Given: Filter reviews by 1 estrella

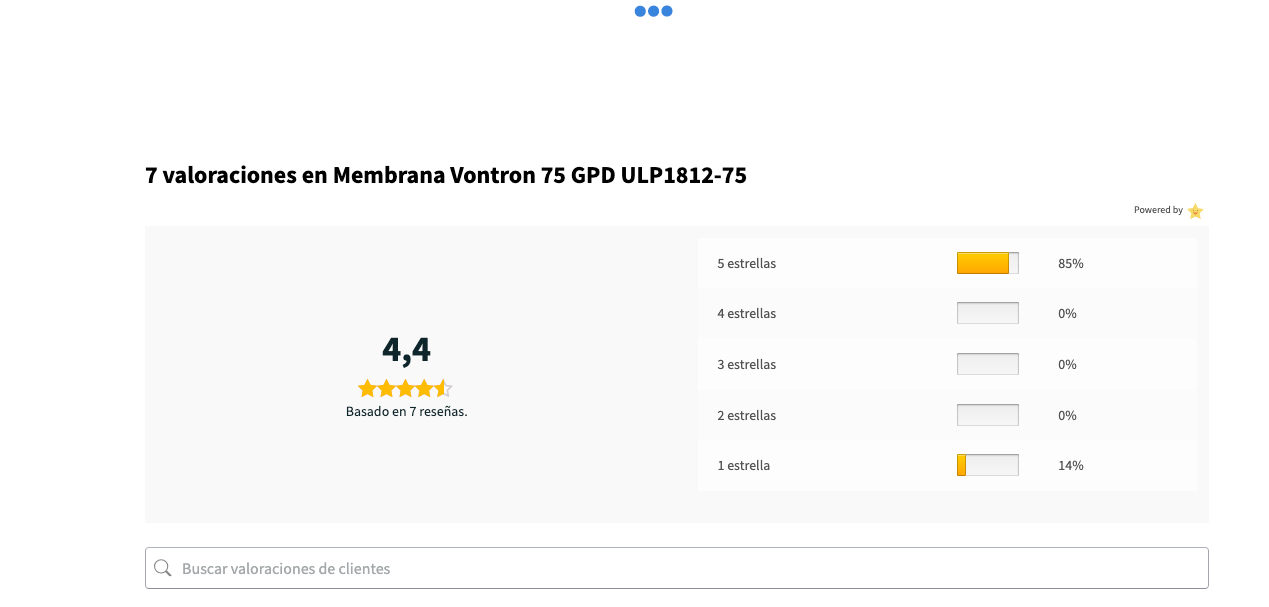Looking at the screenshot, I should (947, 465).
